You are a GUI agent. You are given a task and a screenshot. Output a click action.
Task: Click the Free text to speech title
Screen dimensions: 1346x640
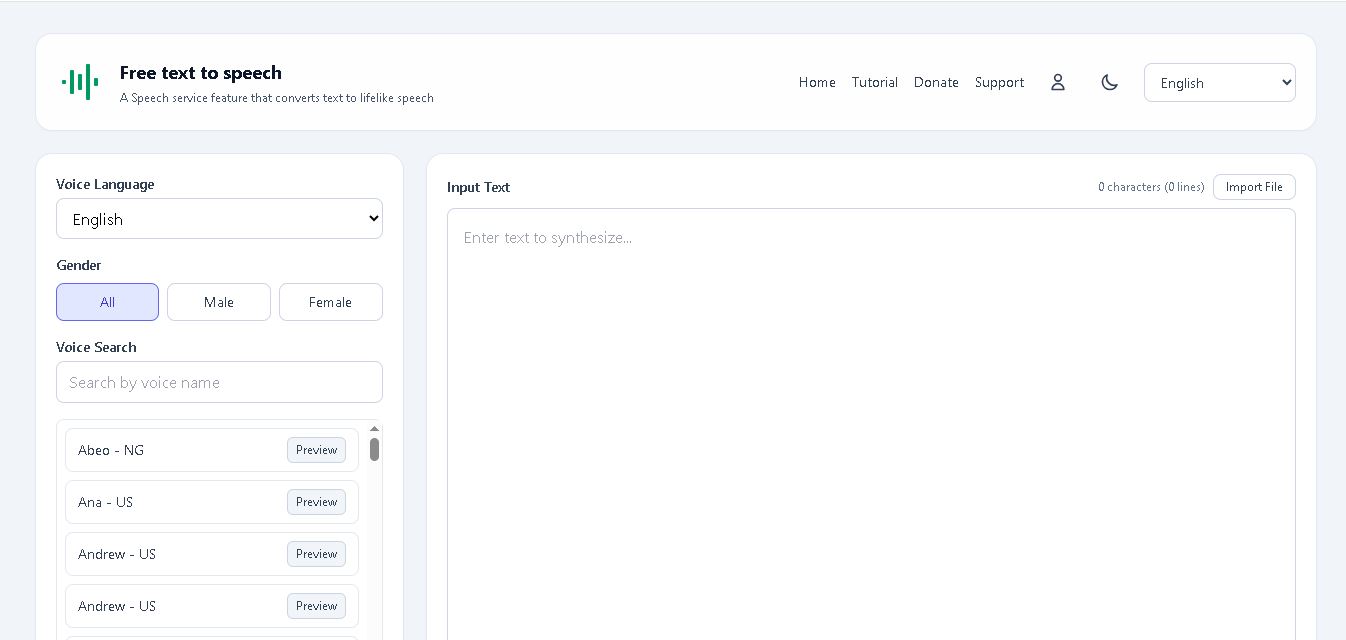coord(201,72)
